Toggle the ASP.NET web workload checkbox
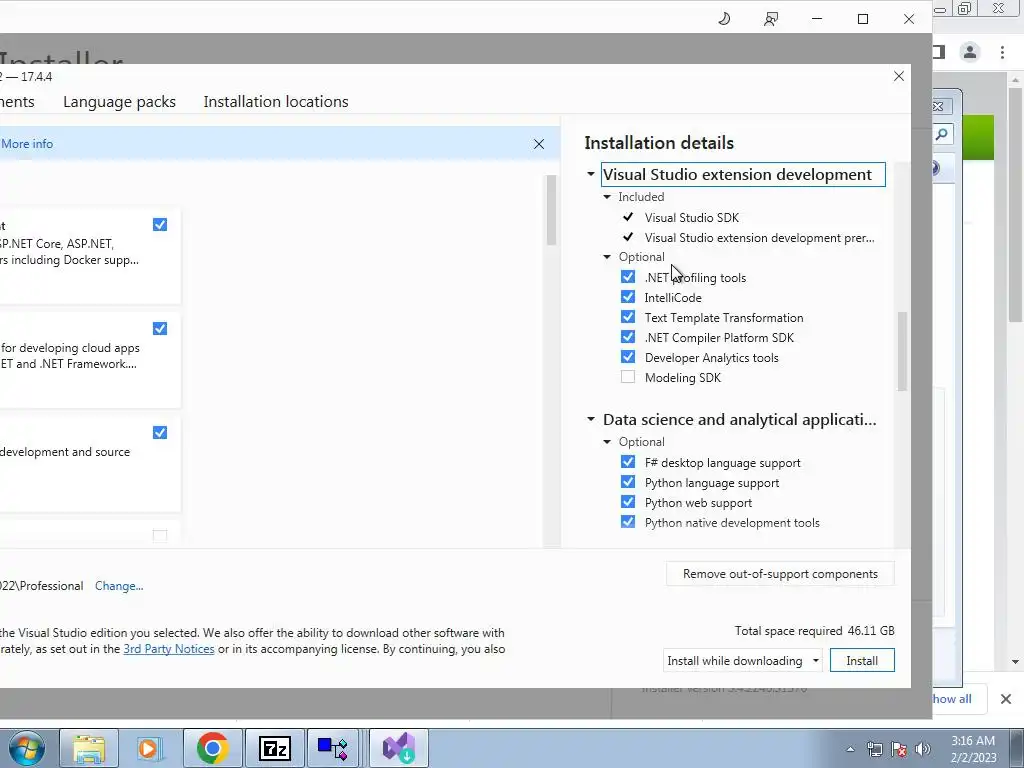This screenshot has width=1024, height=768. point(159,225)
